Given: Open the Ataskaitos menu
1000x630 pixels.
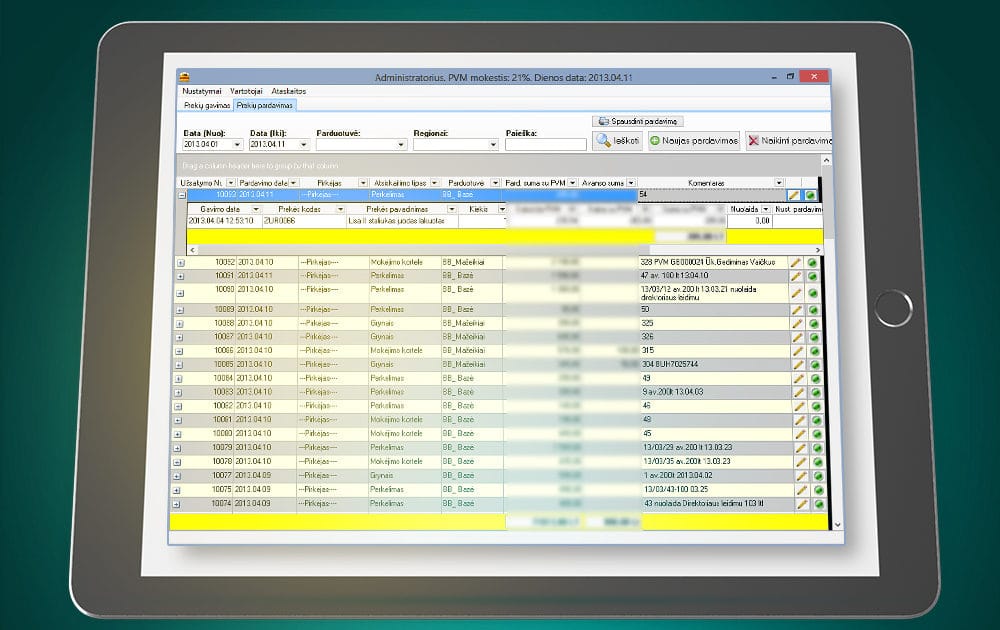Looking at the screenshot, I should (288, 91).
